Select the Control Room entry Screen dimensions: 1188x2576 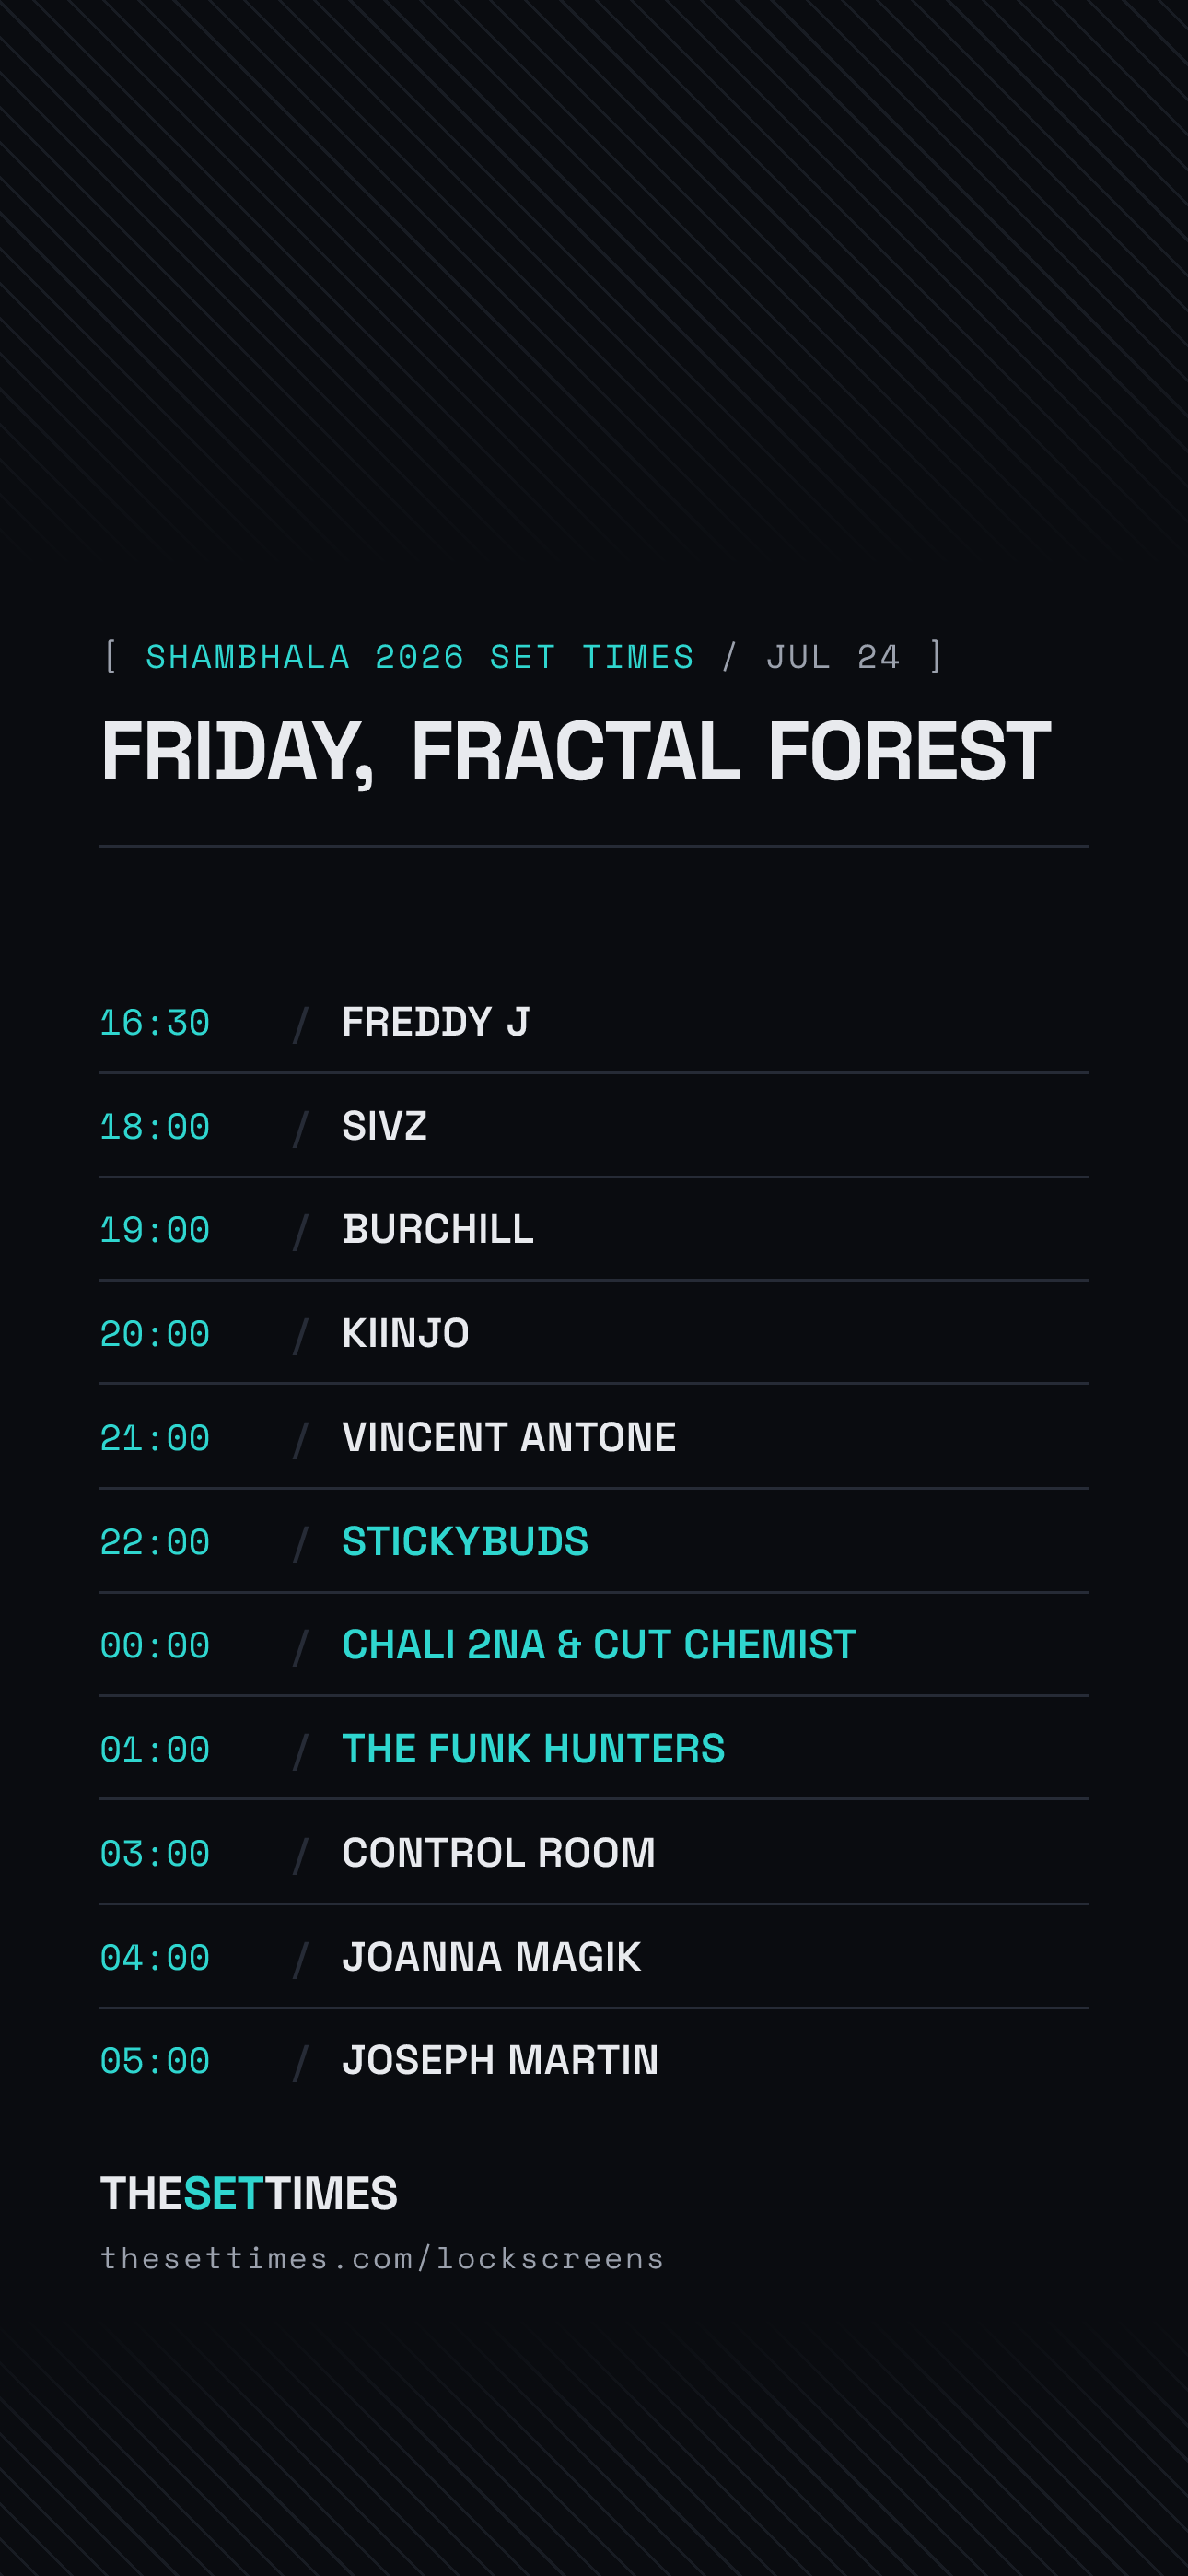point(593,1853)
